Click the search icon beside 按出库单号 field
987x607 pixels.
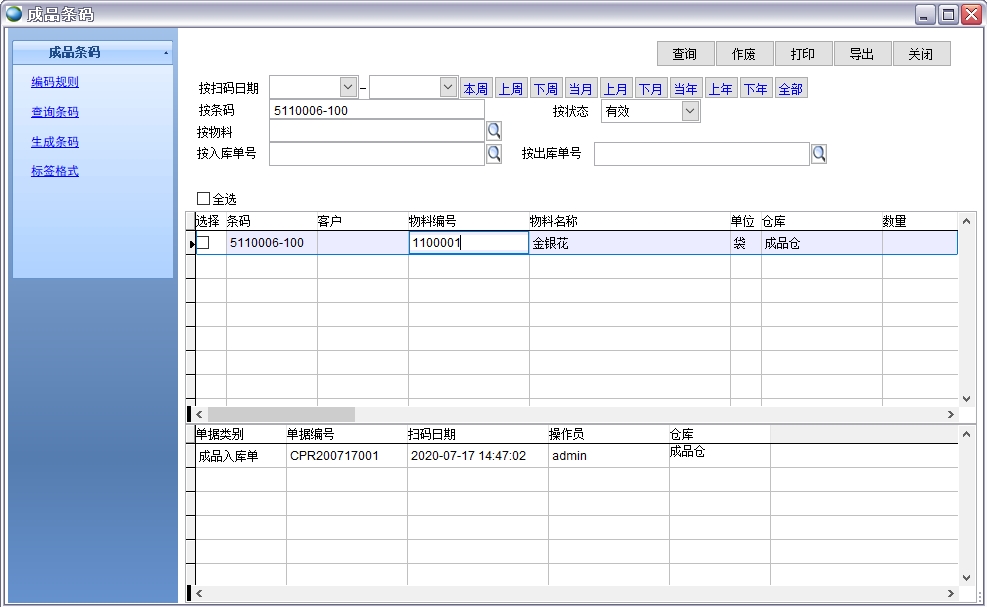(x=818, y=153)
